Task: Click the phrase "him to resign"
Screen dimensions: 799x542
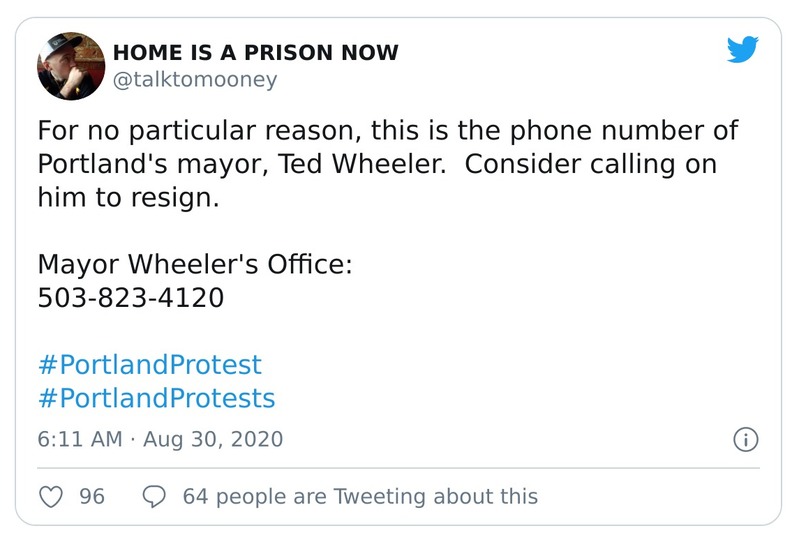Action: (x=127, y=198)
